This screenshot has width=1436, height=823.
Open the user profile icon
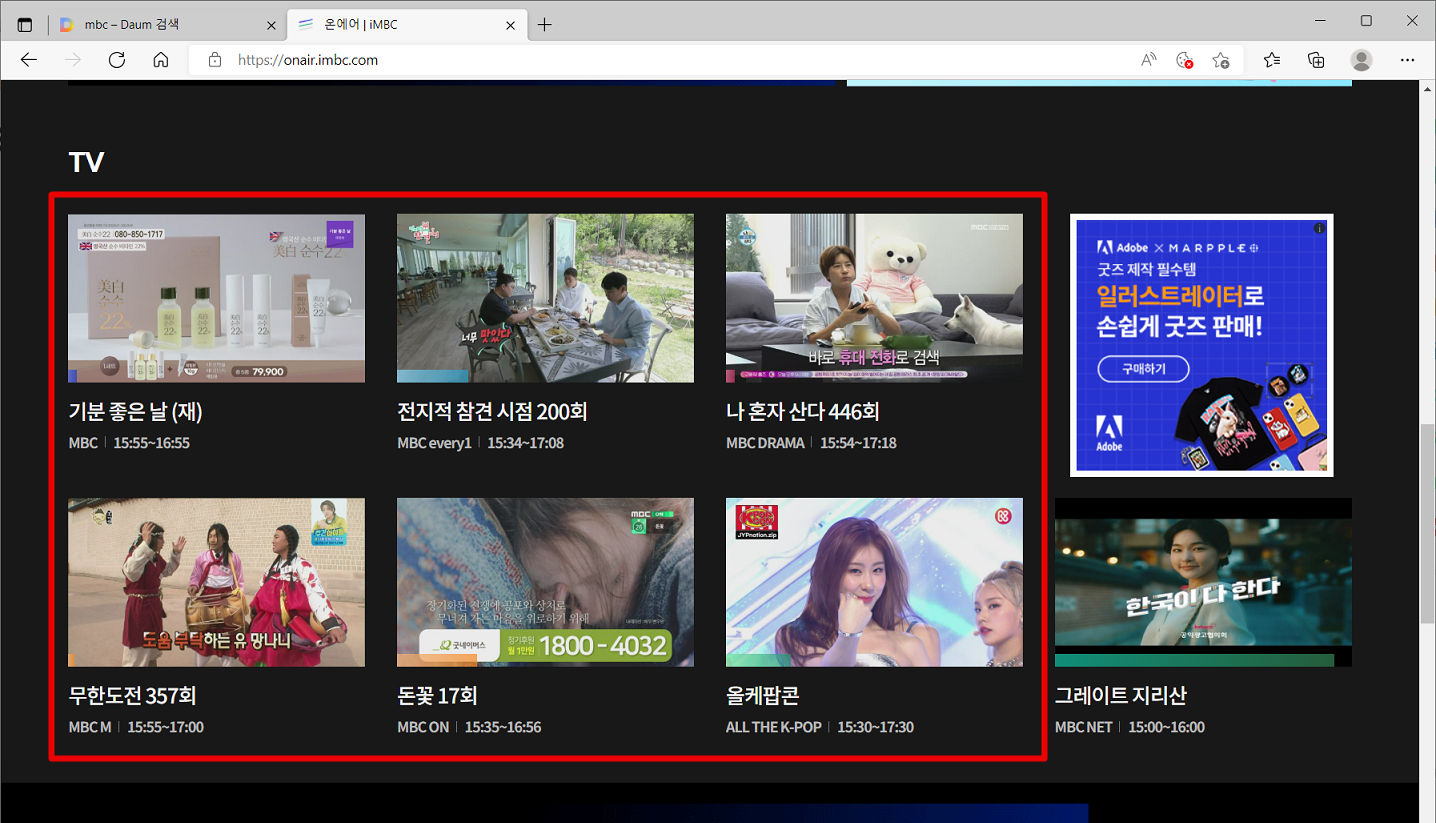point(1361,60)
